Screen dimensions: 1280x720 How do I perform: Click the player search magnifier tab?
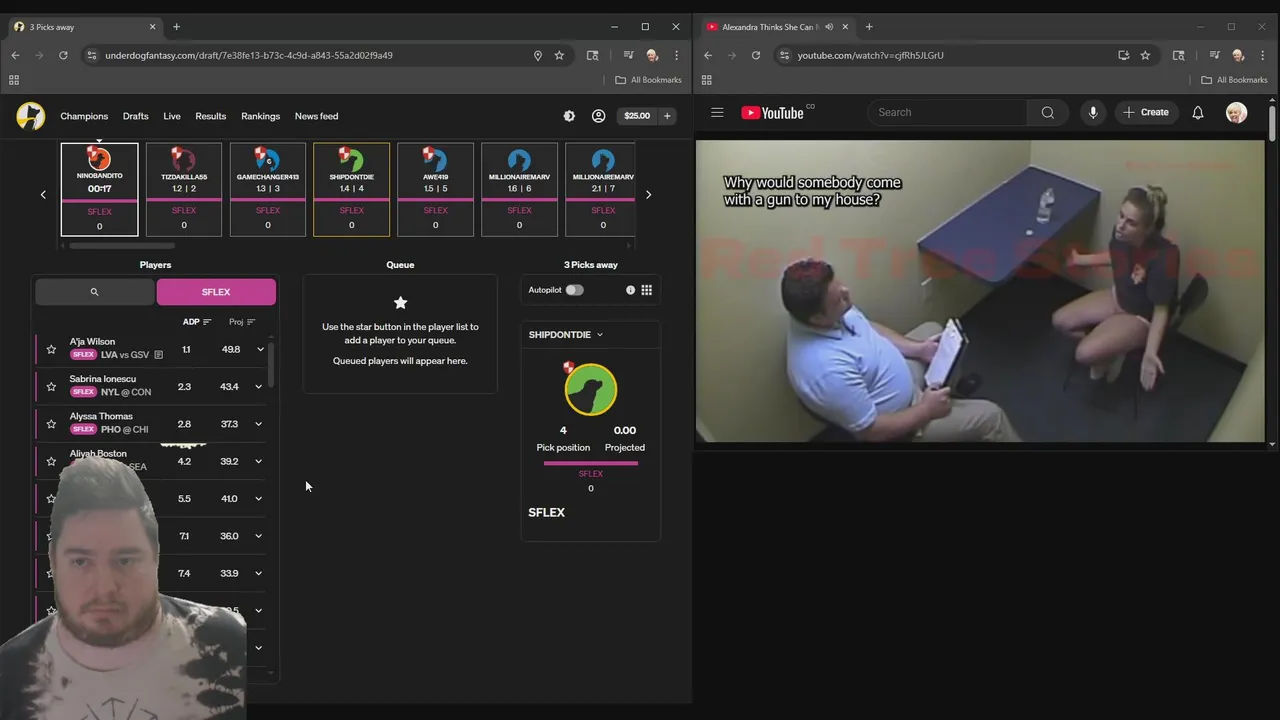pyautogui.click(x=95, y=292)
